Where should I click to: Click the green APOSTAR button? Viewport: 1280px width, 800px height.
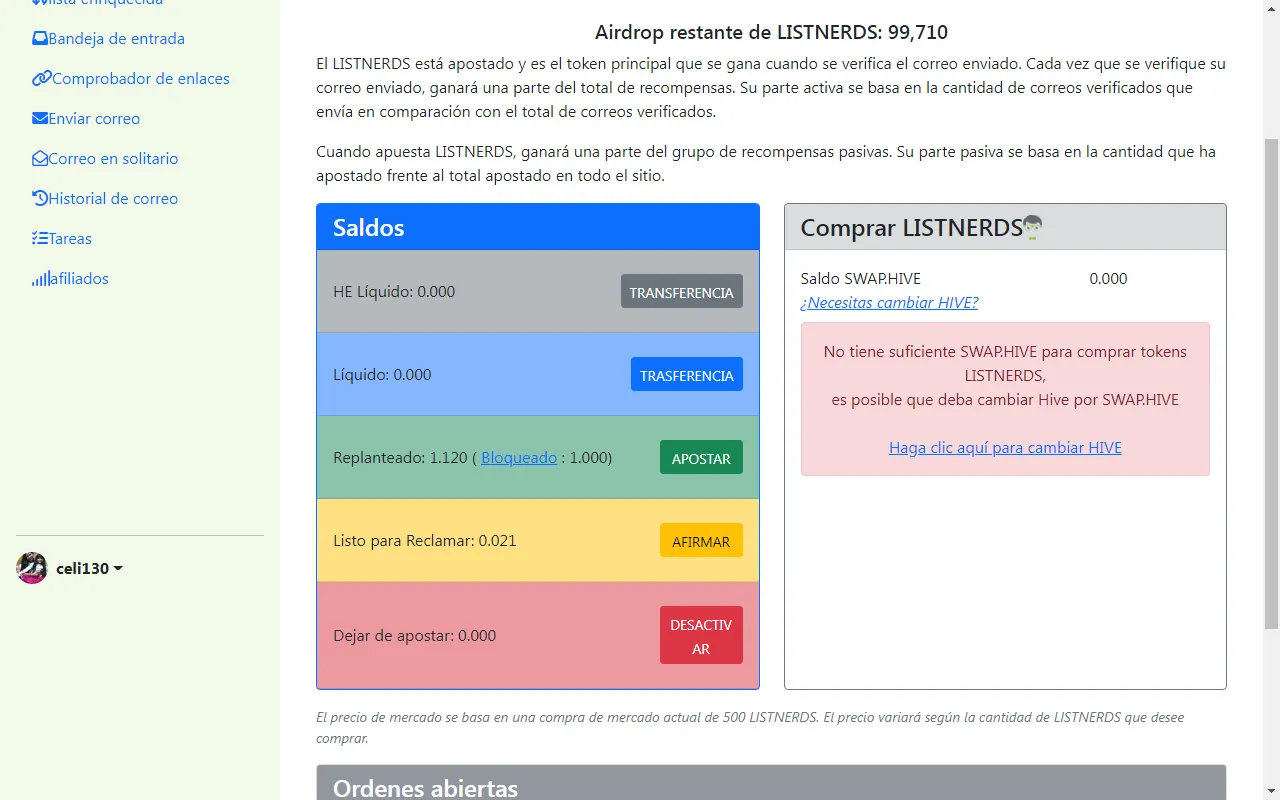[701, 458]
